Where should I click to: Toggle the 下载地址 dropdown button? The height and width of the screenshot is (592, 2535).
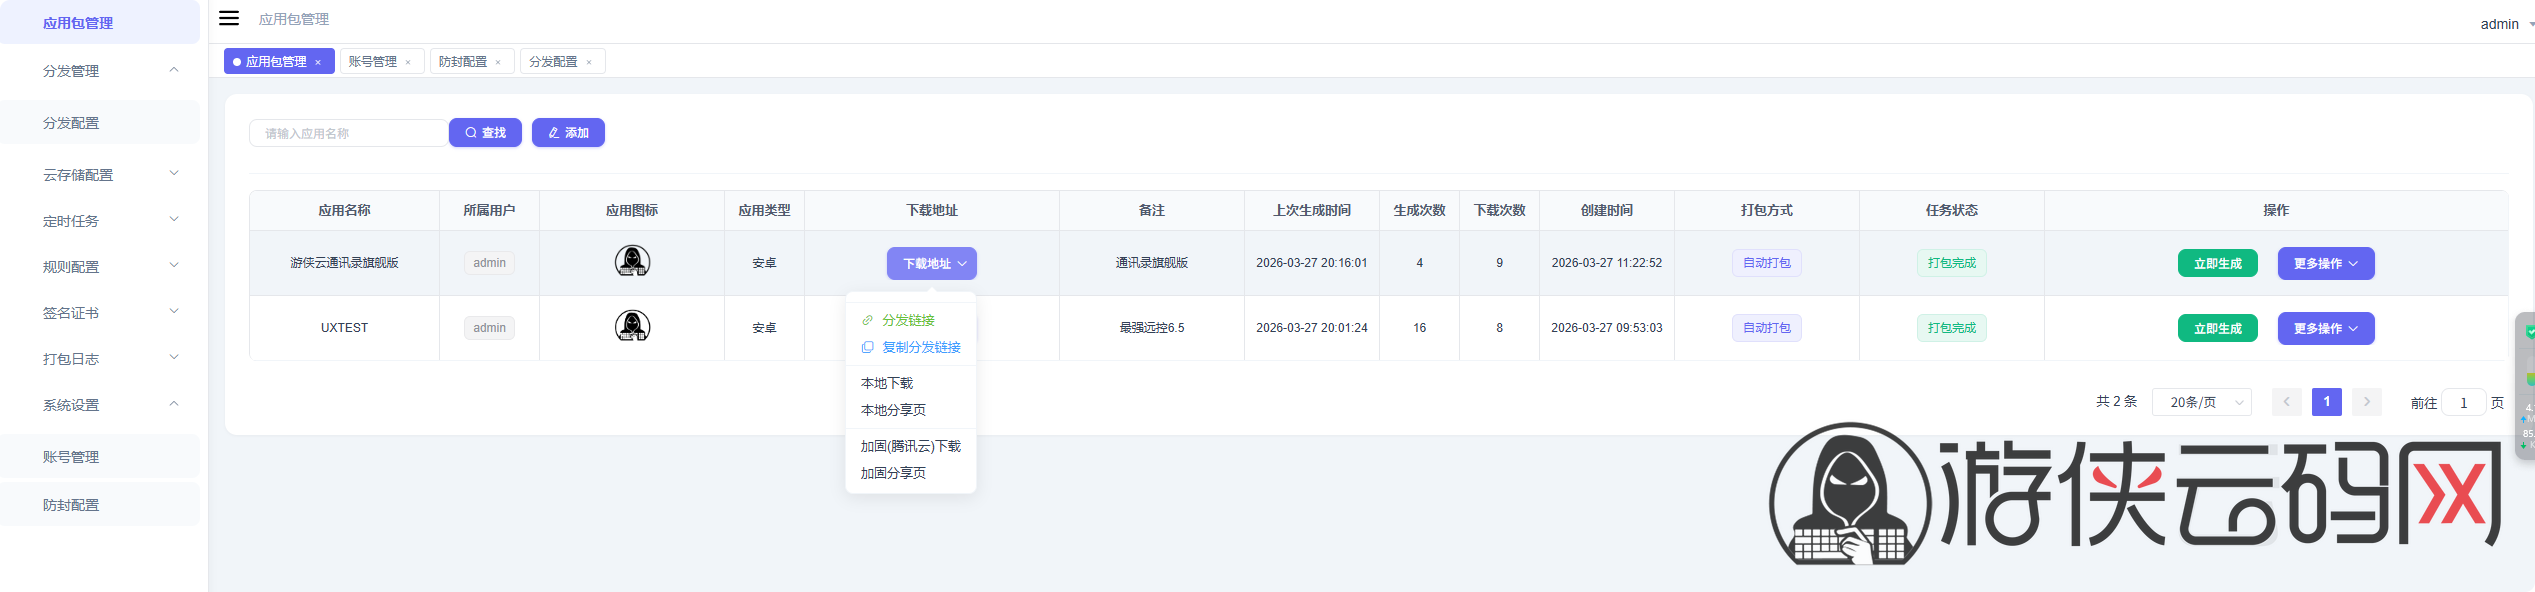pyautogui.click(x=931, y=263)
